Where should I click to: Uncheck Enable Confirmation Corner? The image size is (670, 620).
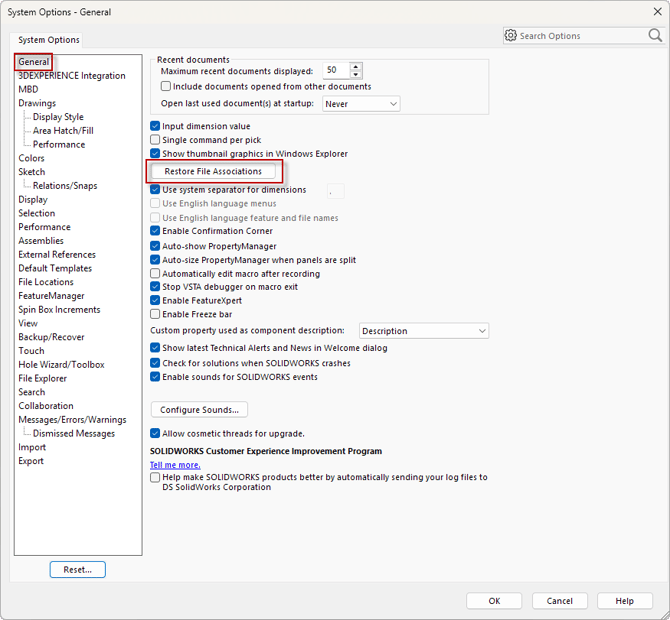155,231
